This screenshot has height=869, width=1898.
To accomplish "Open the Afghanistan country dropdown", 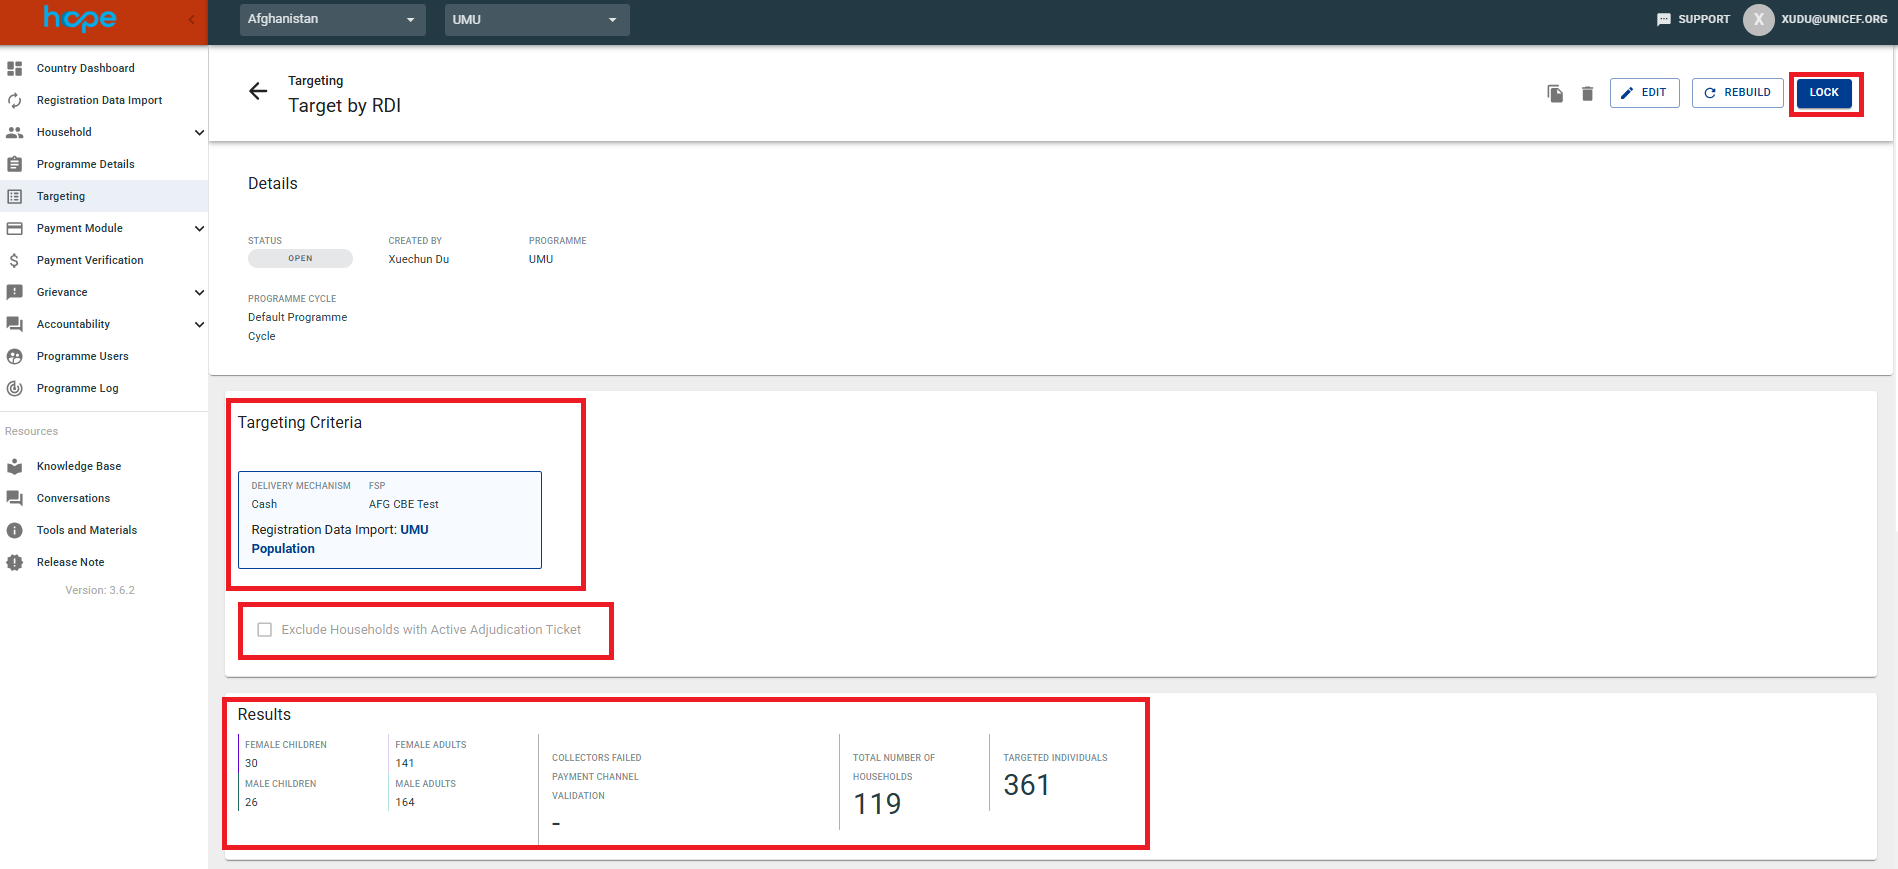I will [332, 19].
